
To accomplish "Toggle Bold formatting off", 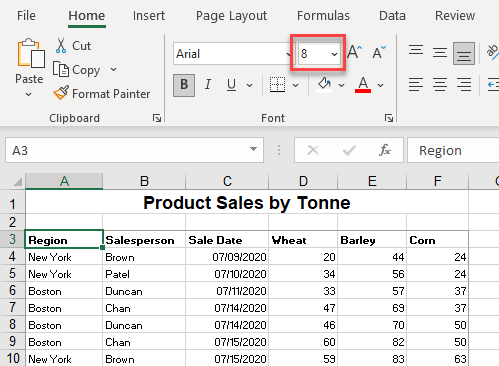I will pos(184,85).
